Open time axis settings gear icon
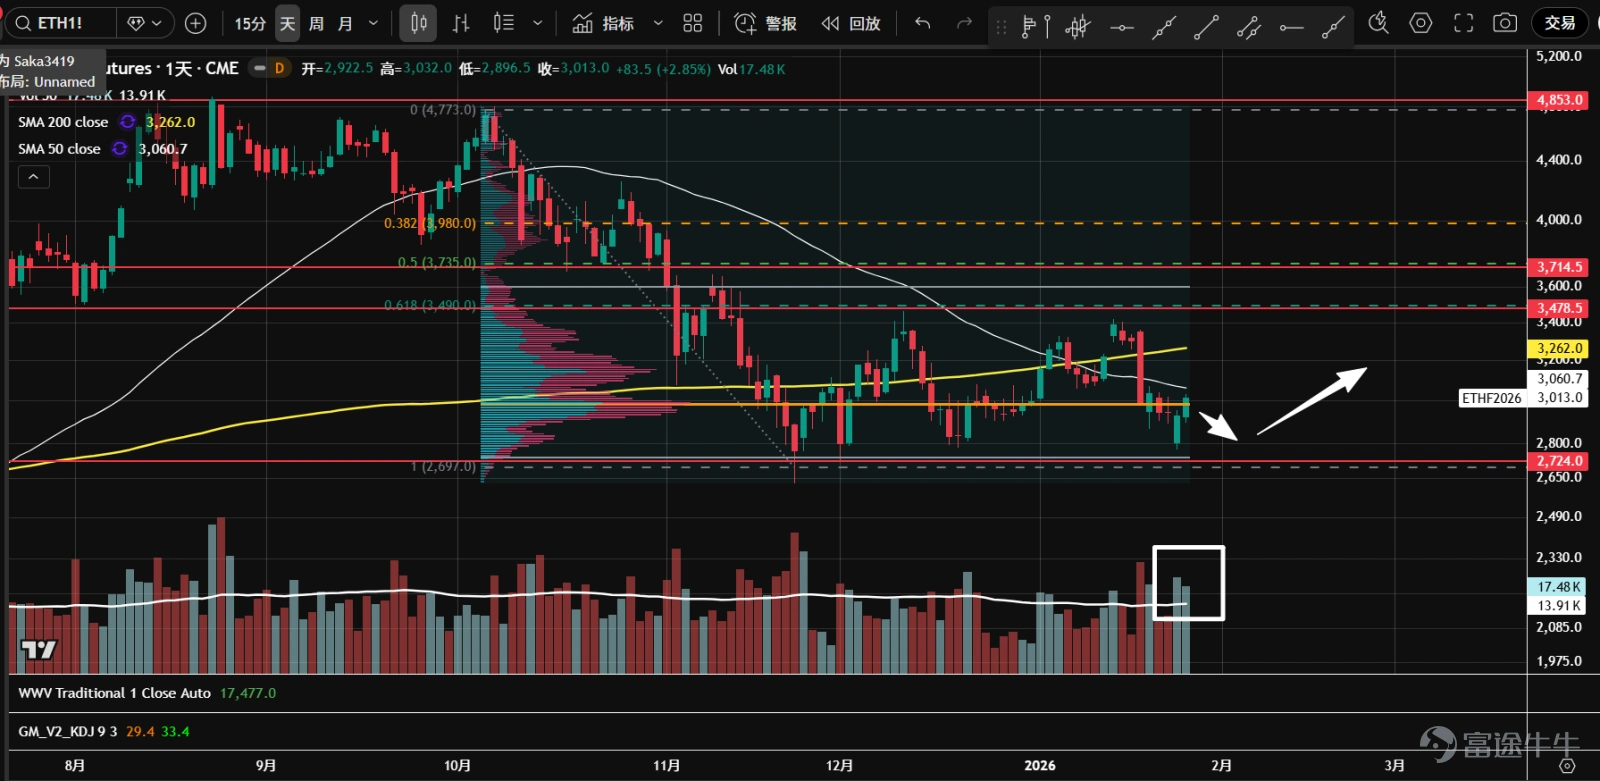Viewport: 1600px width, 781px height. 1567,766
